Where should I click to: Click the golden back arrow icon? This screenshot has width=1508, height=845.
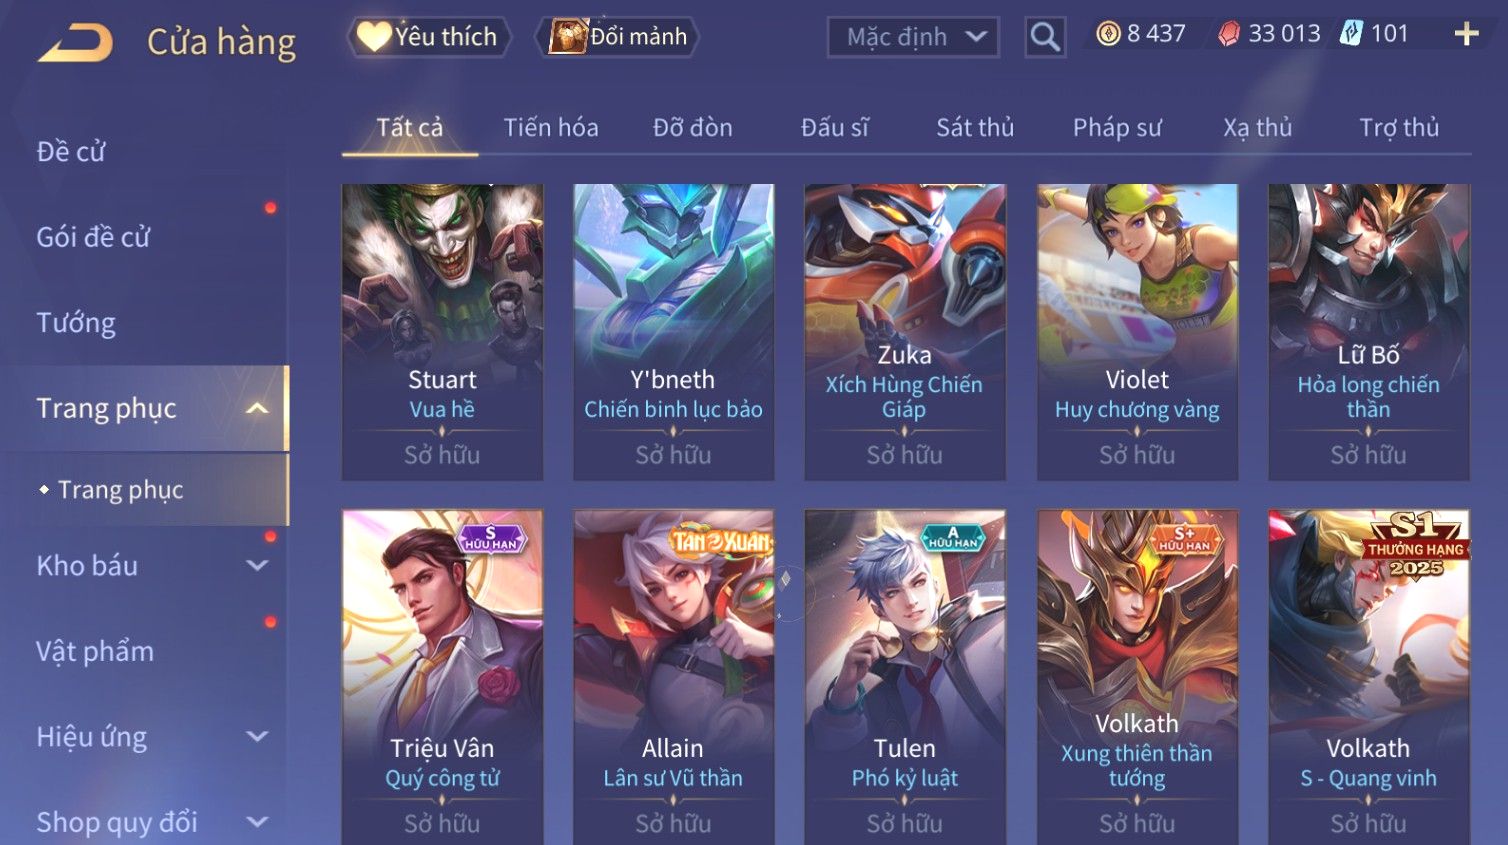pos(75,42)
